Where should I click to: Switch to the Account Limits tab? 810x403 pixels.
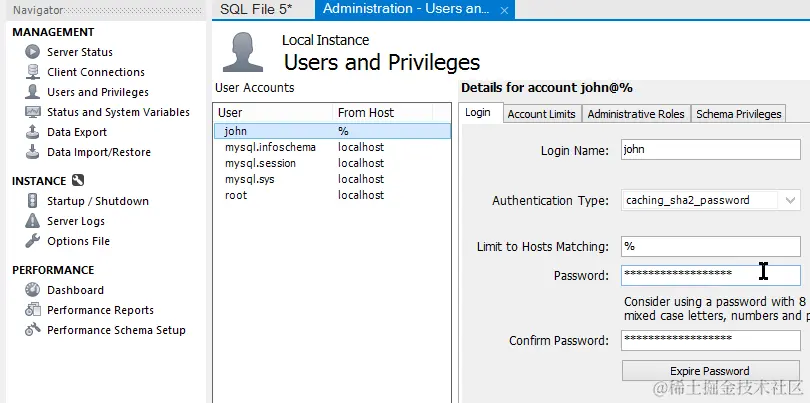541,114
